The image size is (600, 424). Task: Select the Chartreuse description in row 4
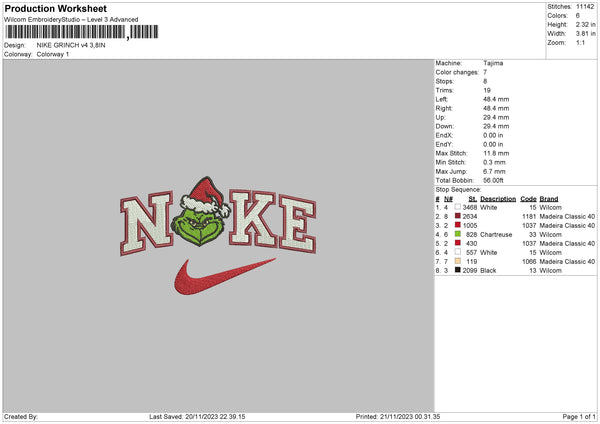[496, 235]
